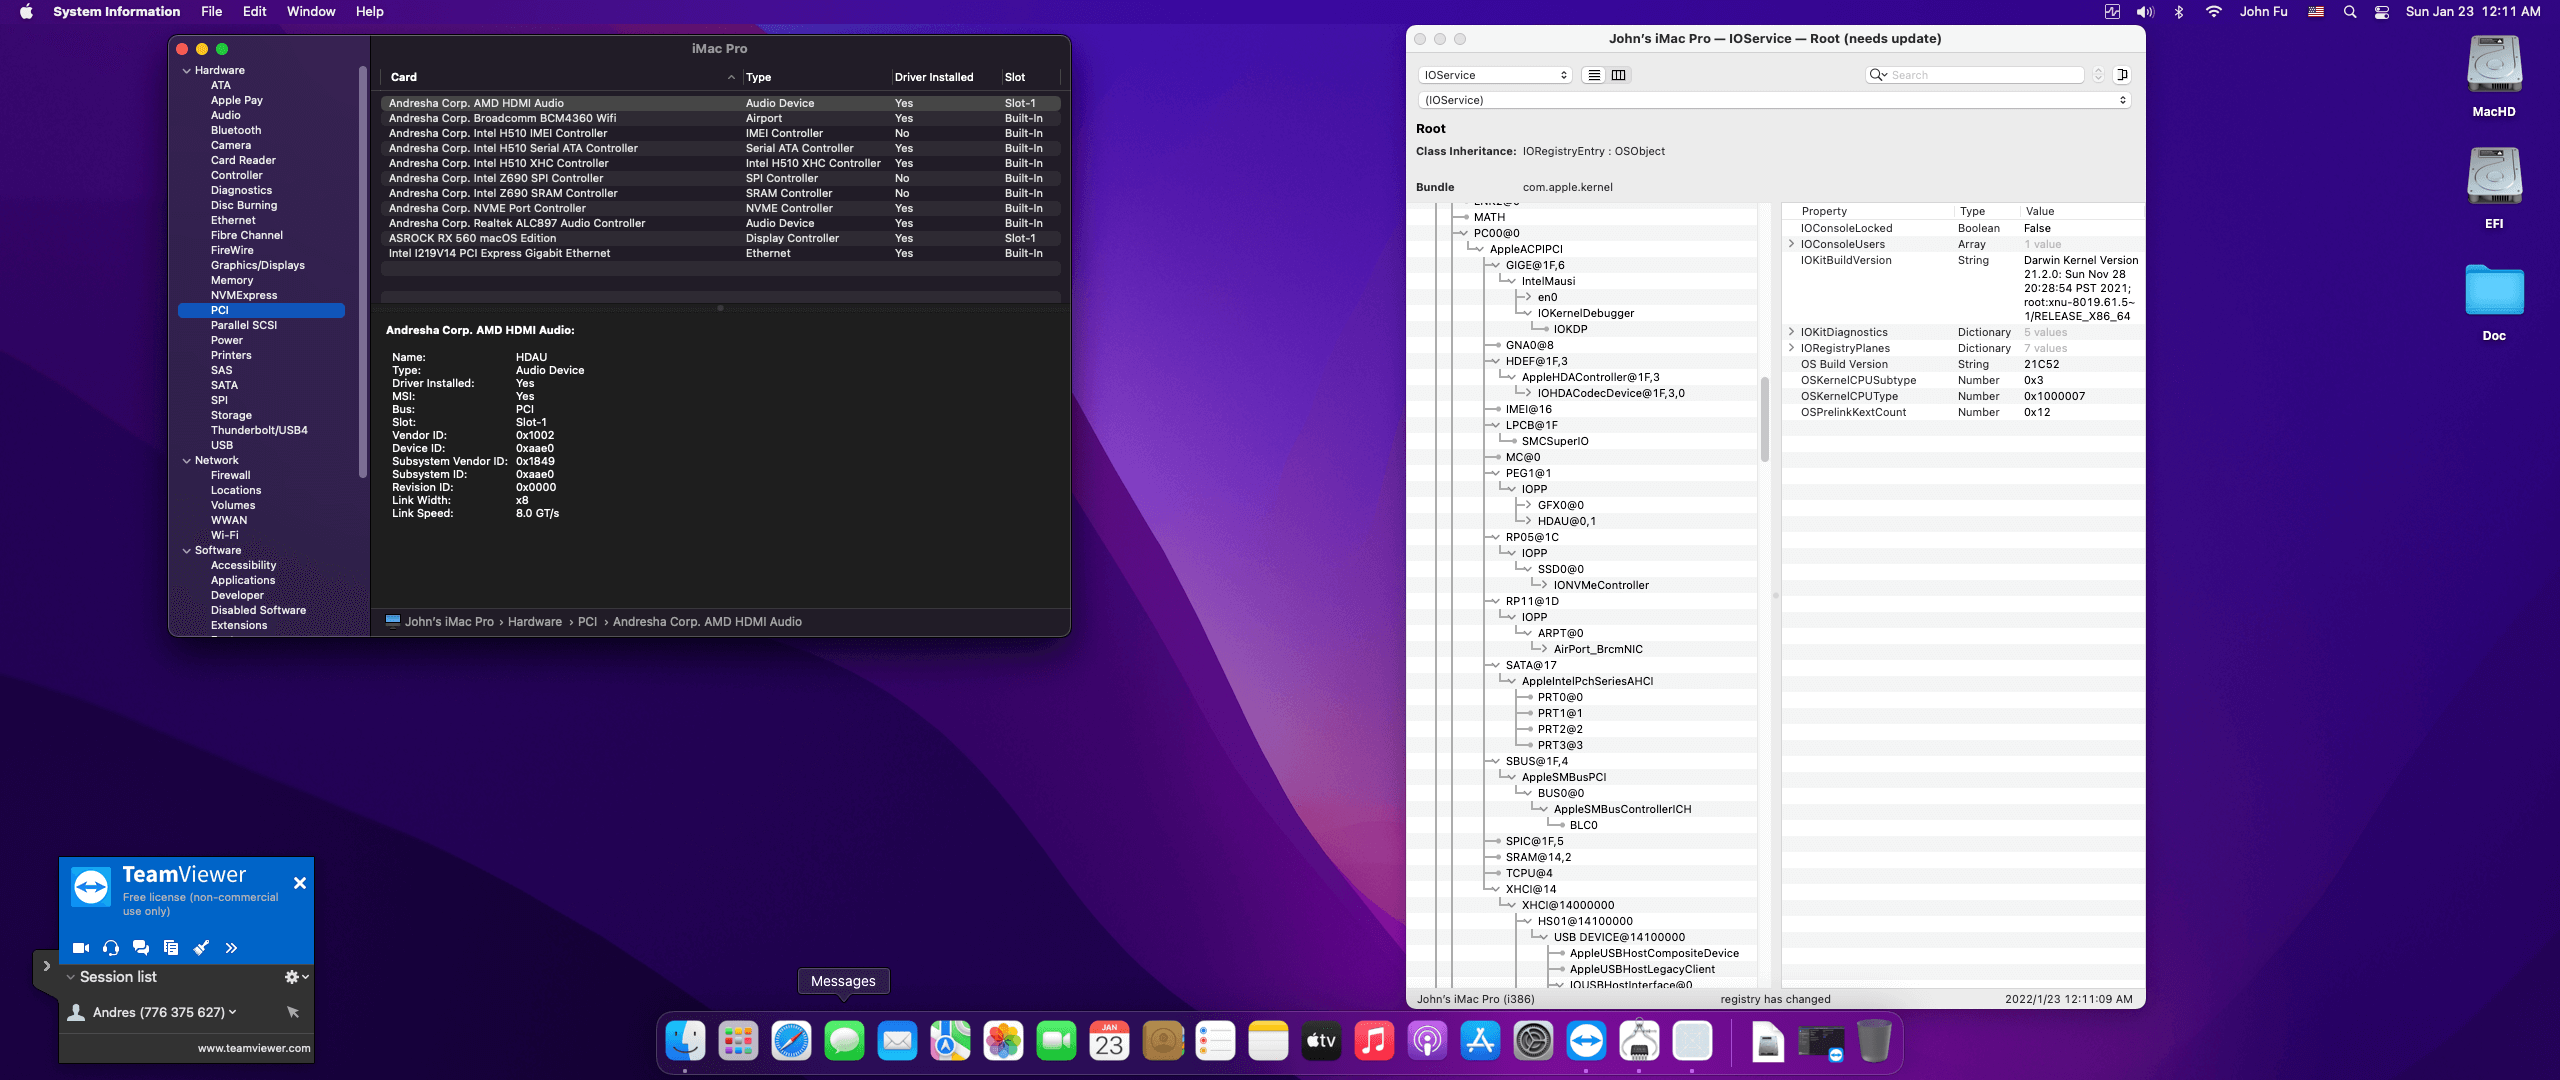Image resolution: width=2560 pixels, height=1080 pixels.
Task: Close the TeamViewer panel with the X
Action: 300,883
